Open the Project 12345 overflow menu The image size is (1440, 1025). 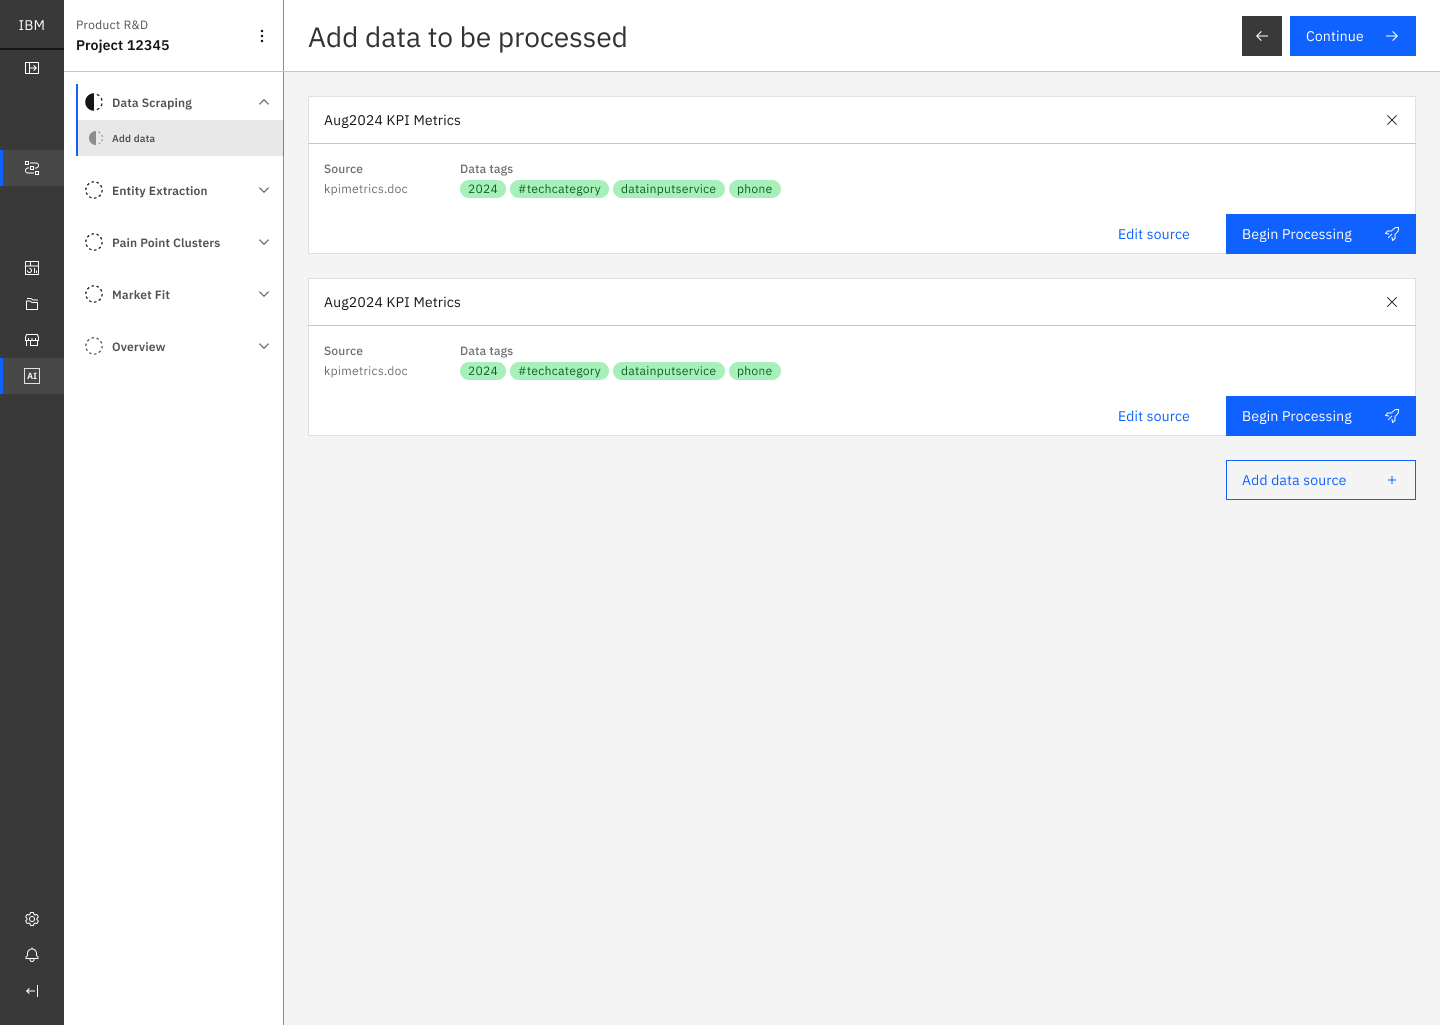click(x=262, y=35)
